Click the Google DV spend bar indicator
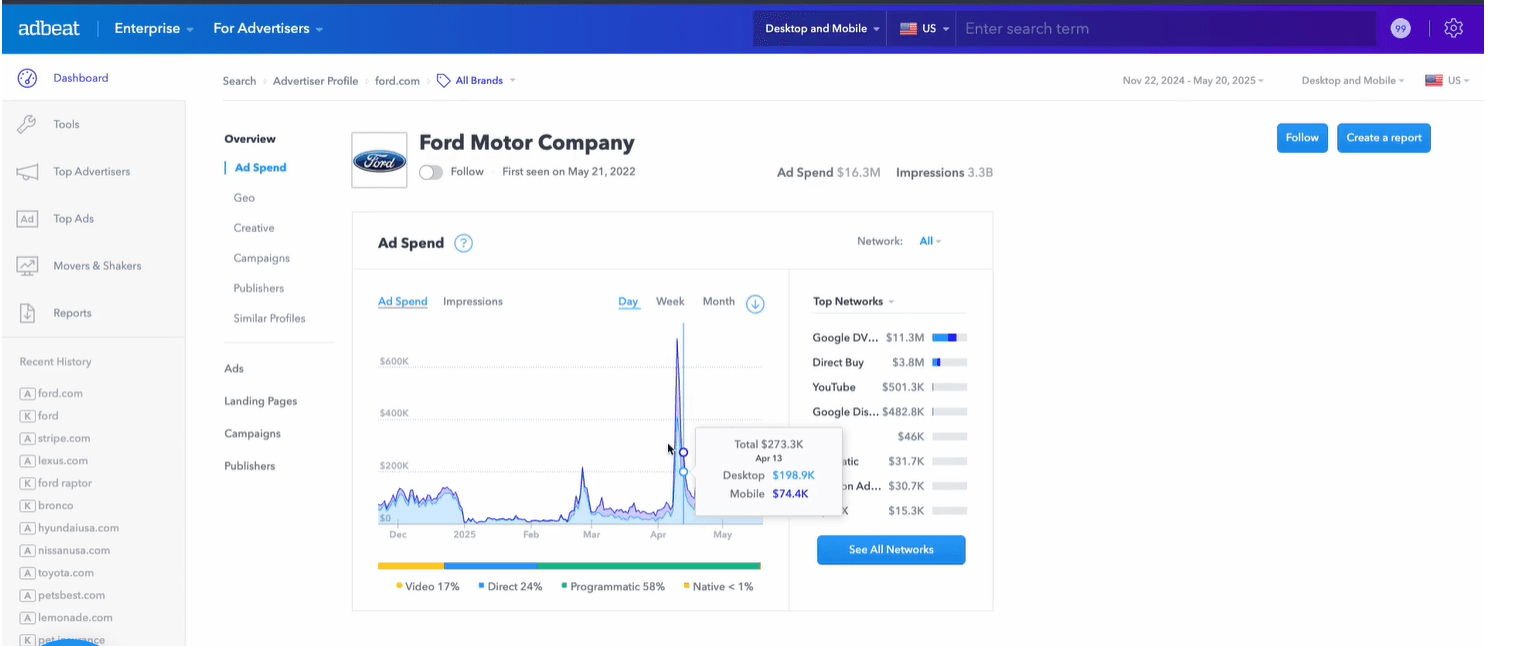The height and width of the screenshot is (646, 1523). coord(947,337)
